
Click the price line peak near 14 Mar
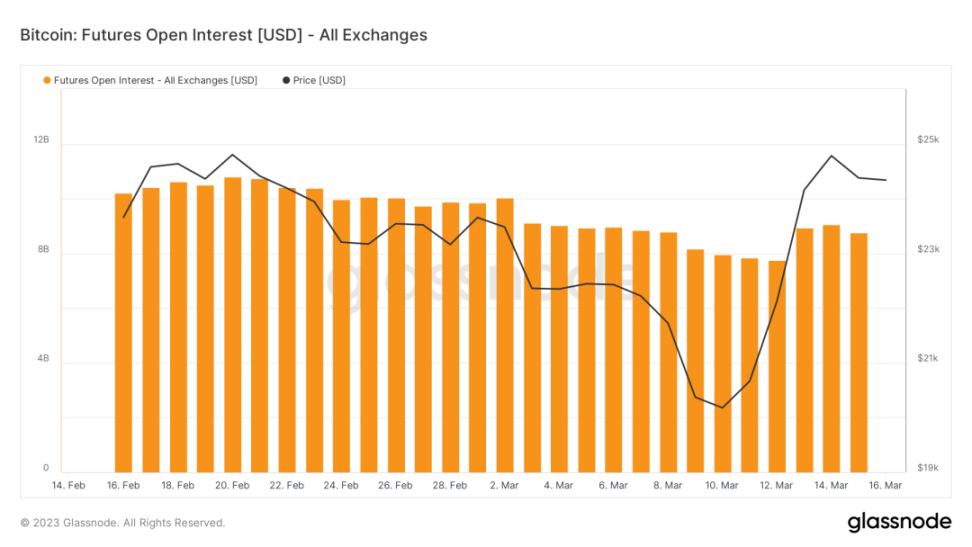(x=831, y=156)
